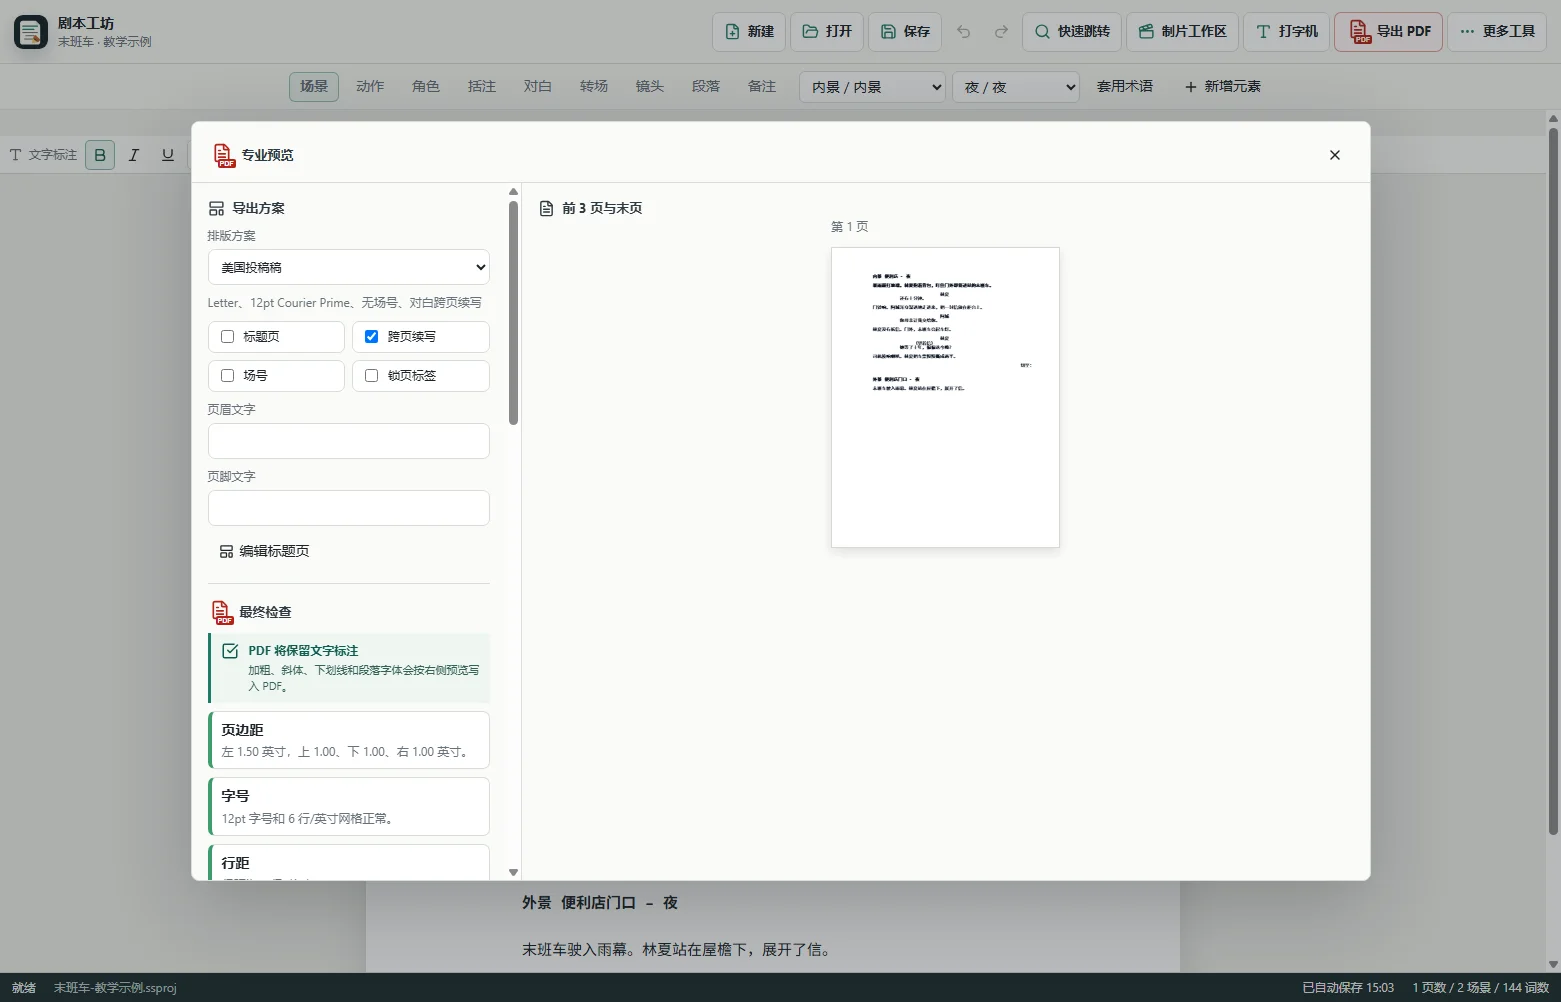Open the 排版方案 美国投稿稿 dropdown

point(349,267)
